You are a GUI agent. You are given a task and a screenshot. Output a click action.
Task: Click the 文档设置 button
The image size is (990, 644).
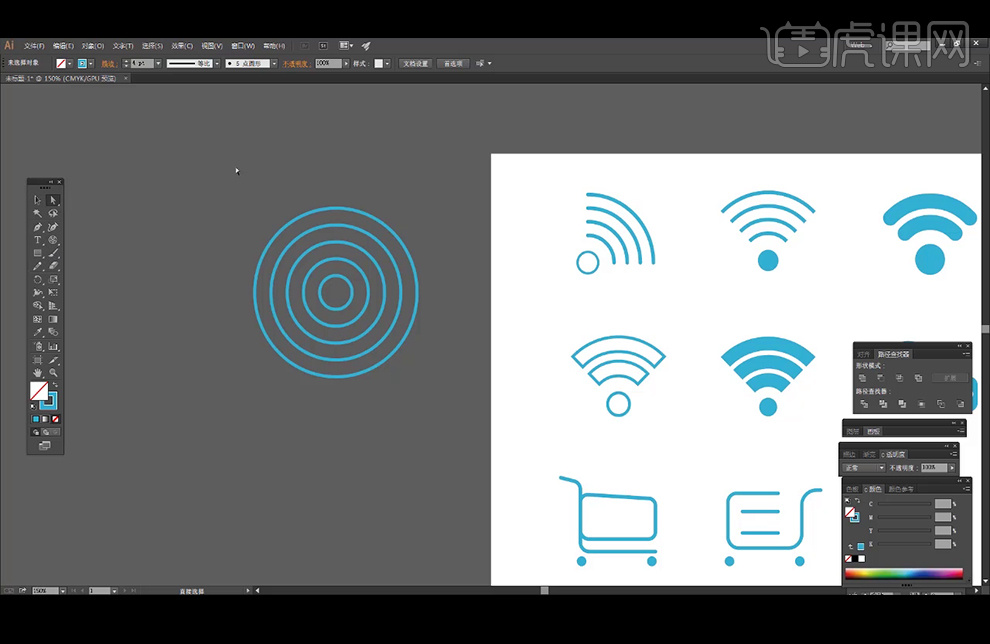415,63
